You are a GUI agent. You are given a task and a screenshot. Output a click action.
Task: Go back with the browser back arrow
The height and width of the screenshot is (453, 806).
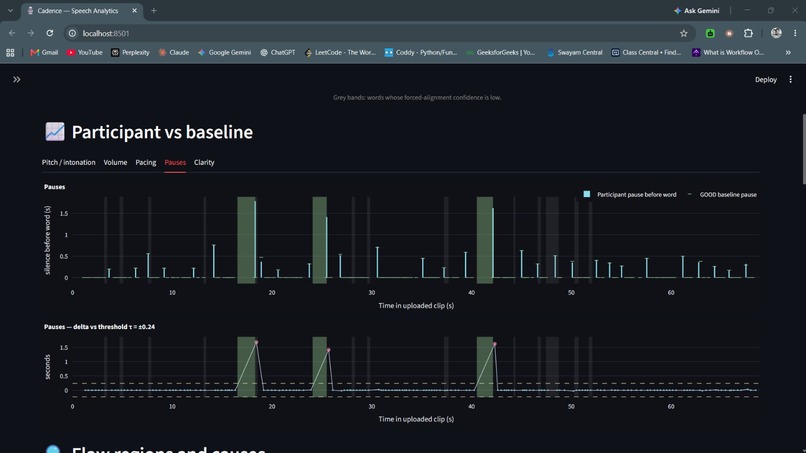[12, 33]
